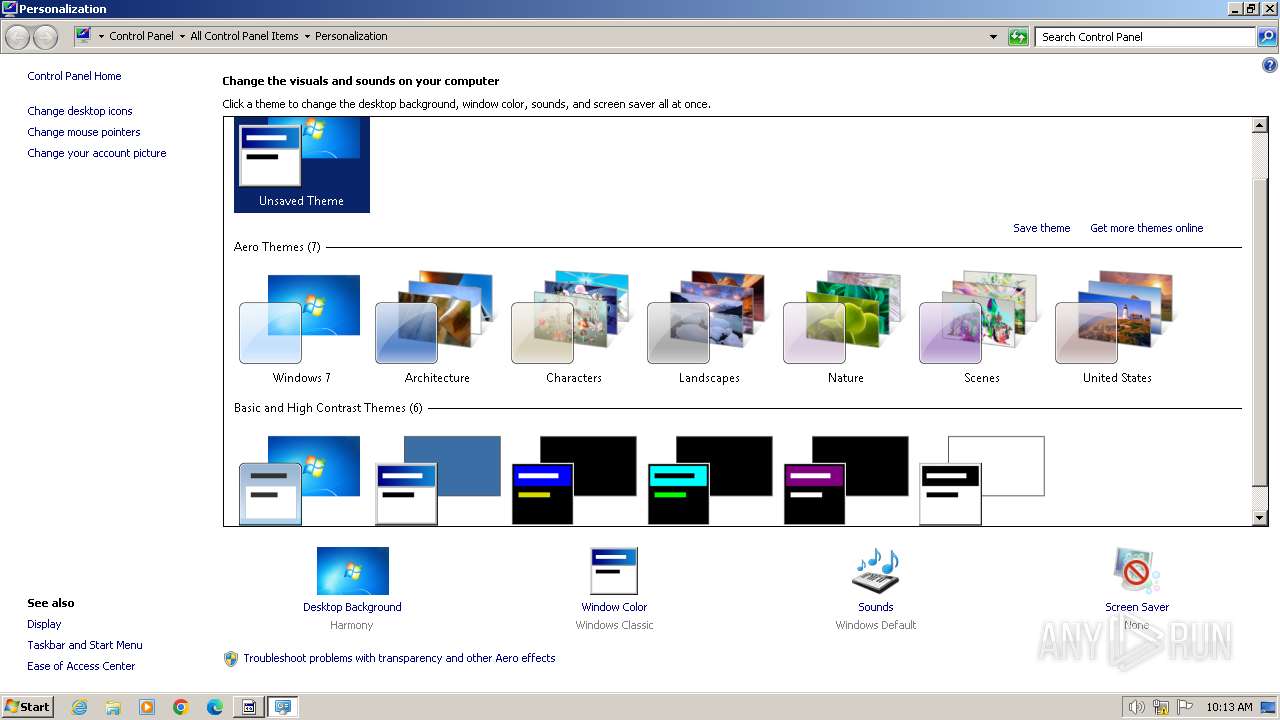Viewport: 1280px width, 720px height.
Task: Open Windows Media Player from taskbar
Action: point(147,707)
